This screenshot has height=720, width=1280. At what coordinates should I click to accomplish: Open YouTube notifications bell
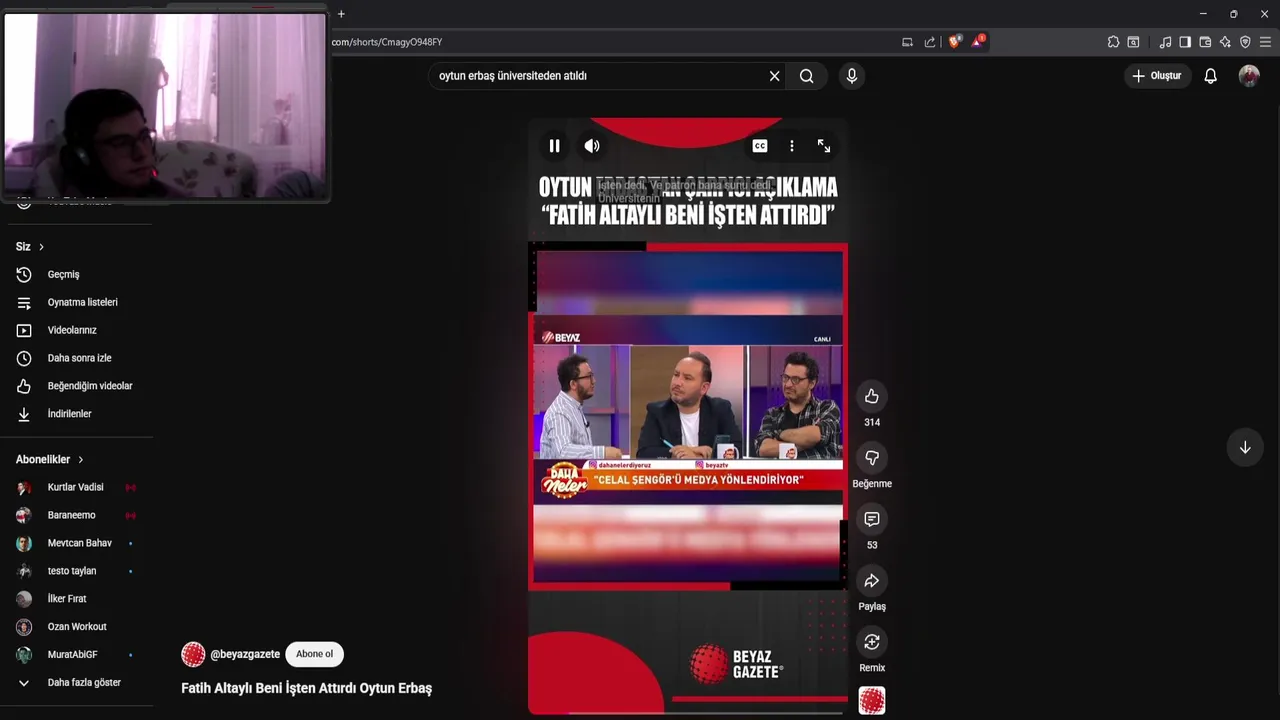[x=1210, y=76]
